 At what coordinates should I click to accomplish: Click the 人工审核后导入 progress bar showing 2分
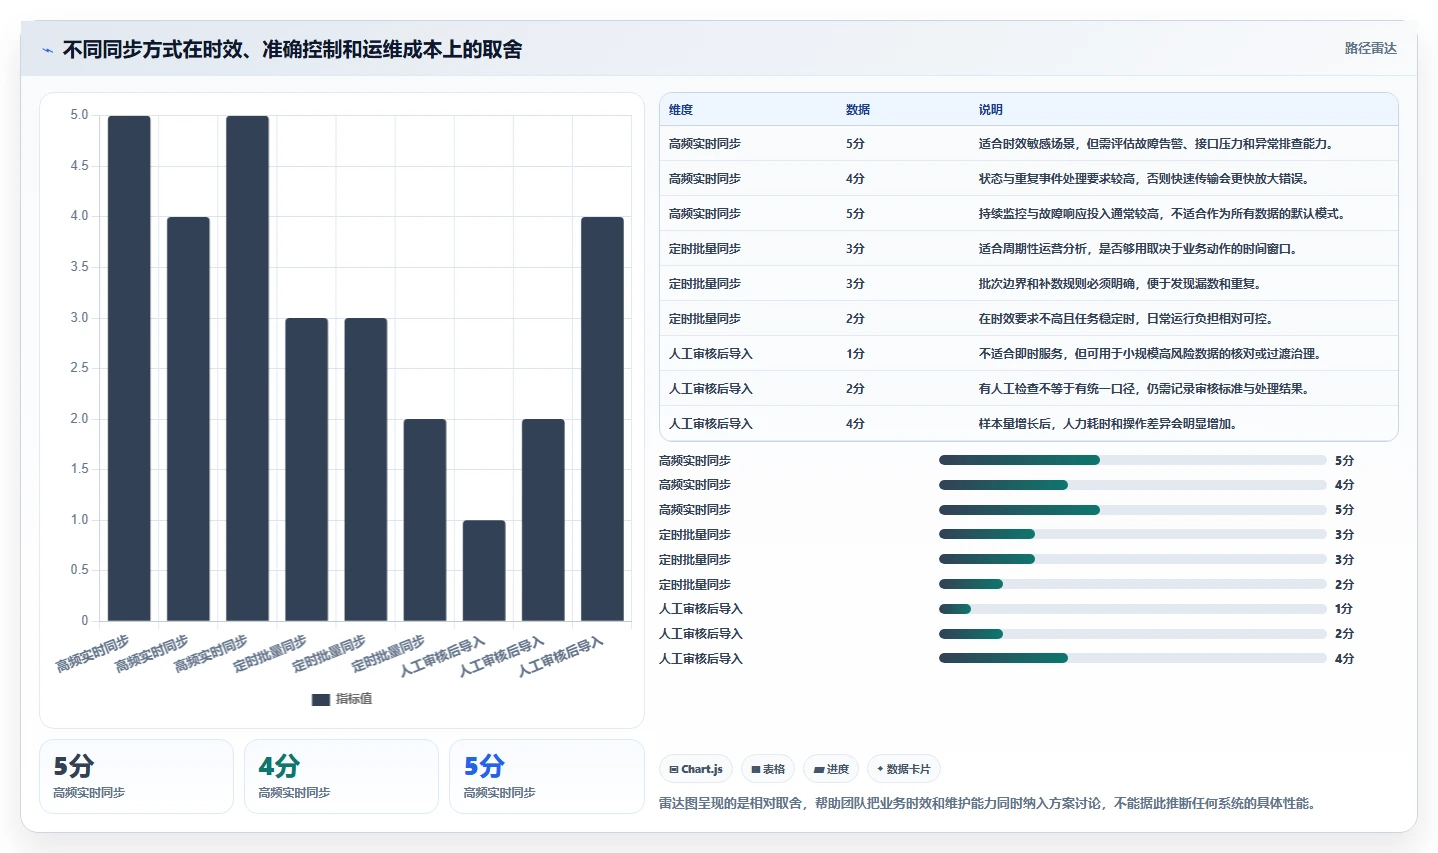1132,634
